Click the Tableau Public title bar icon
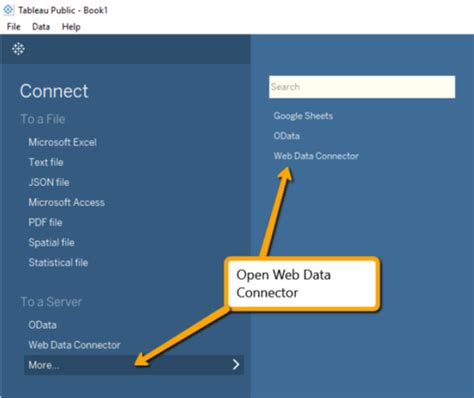 9,10
